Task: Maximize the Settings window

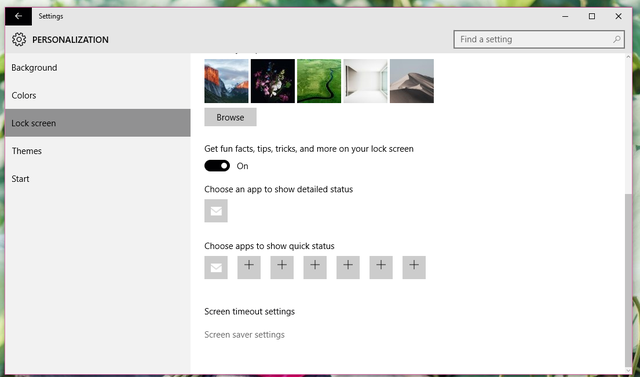Action: 592,16
